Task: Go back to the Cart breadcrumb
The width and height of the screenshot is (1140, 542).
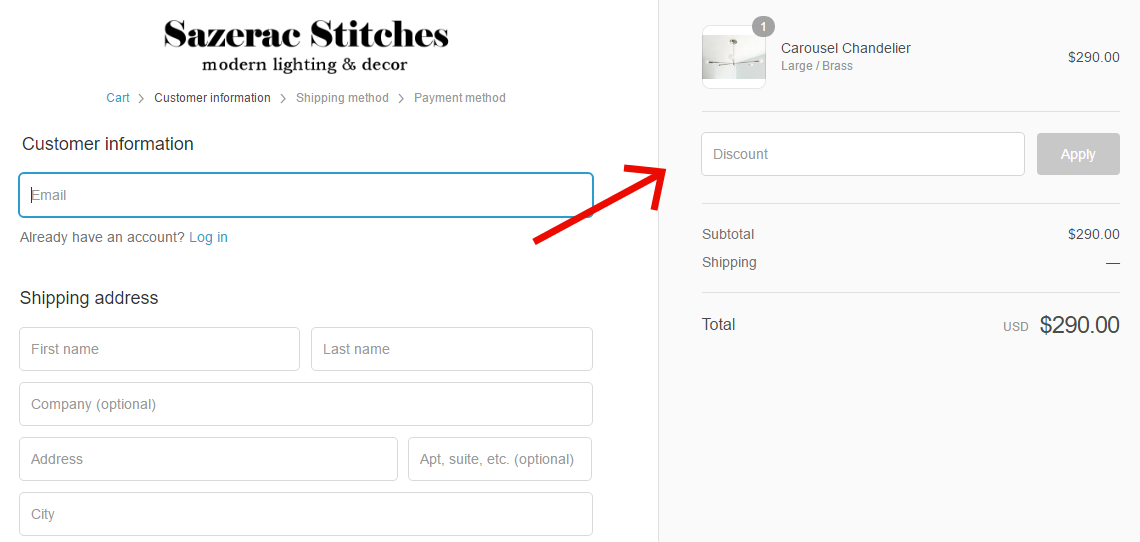Action: (x=118, y=98)
